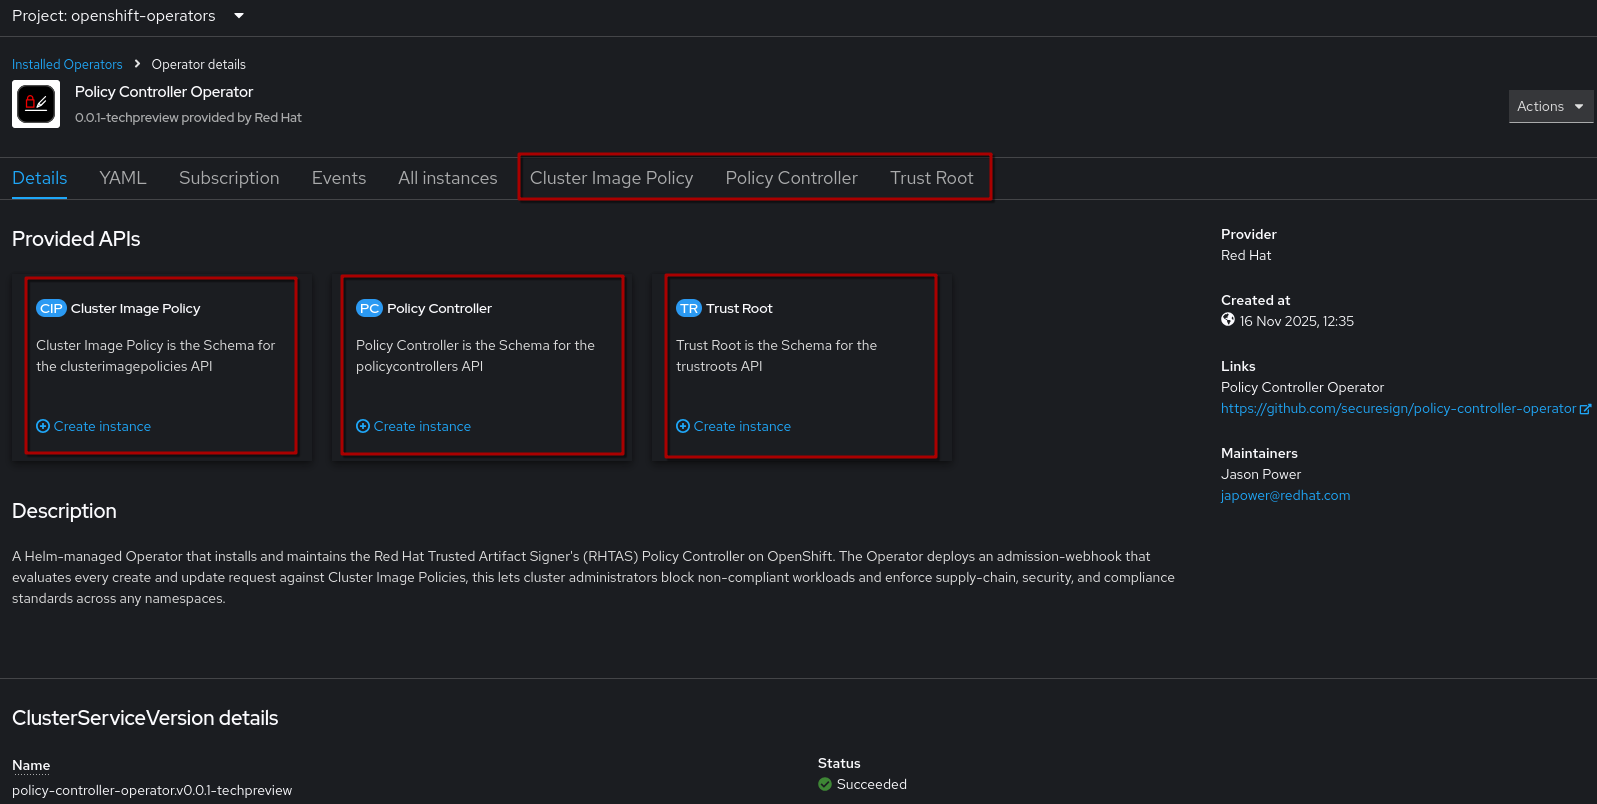The height and width of the screenshot is (804, 1597).
Task: Click breadcrumb chevron after Installed Operators
Action: tap(137, 64)
